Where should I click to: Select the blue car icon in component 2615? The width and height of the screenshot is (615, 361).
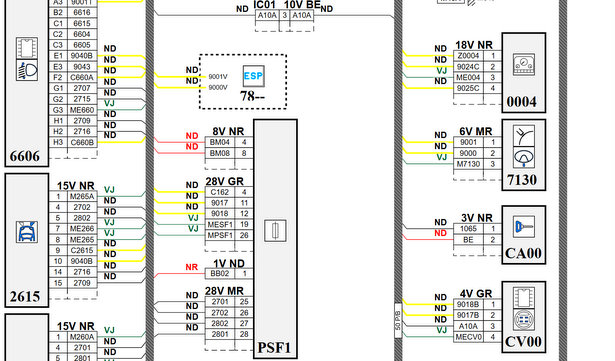pos(27,232)
